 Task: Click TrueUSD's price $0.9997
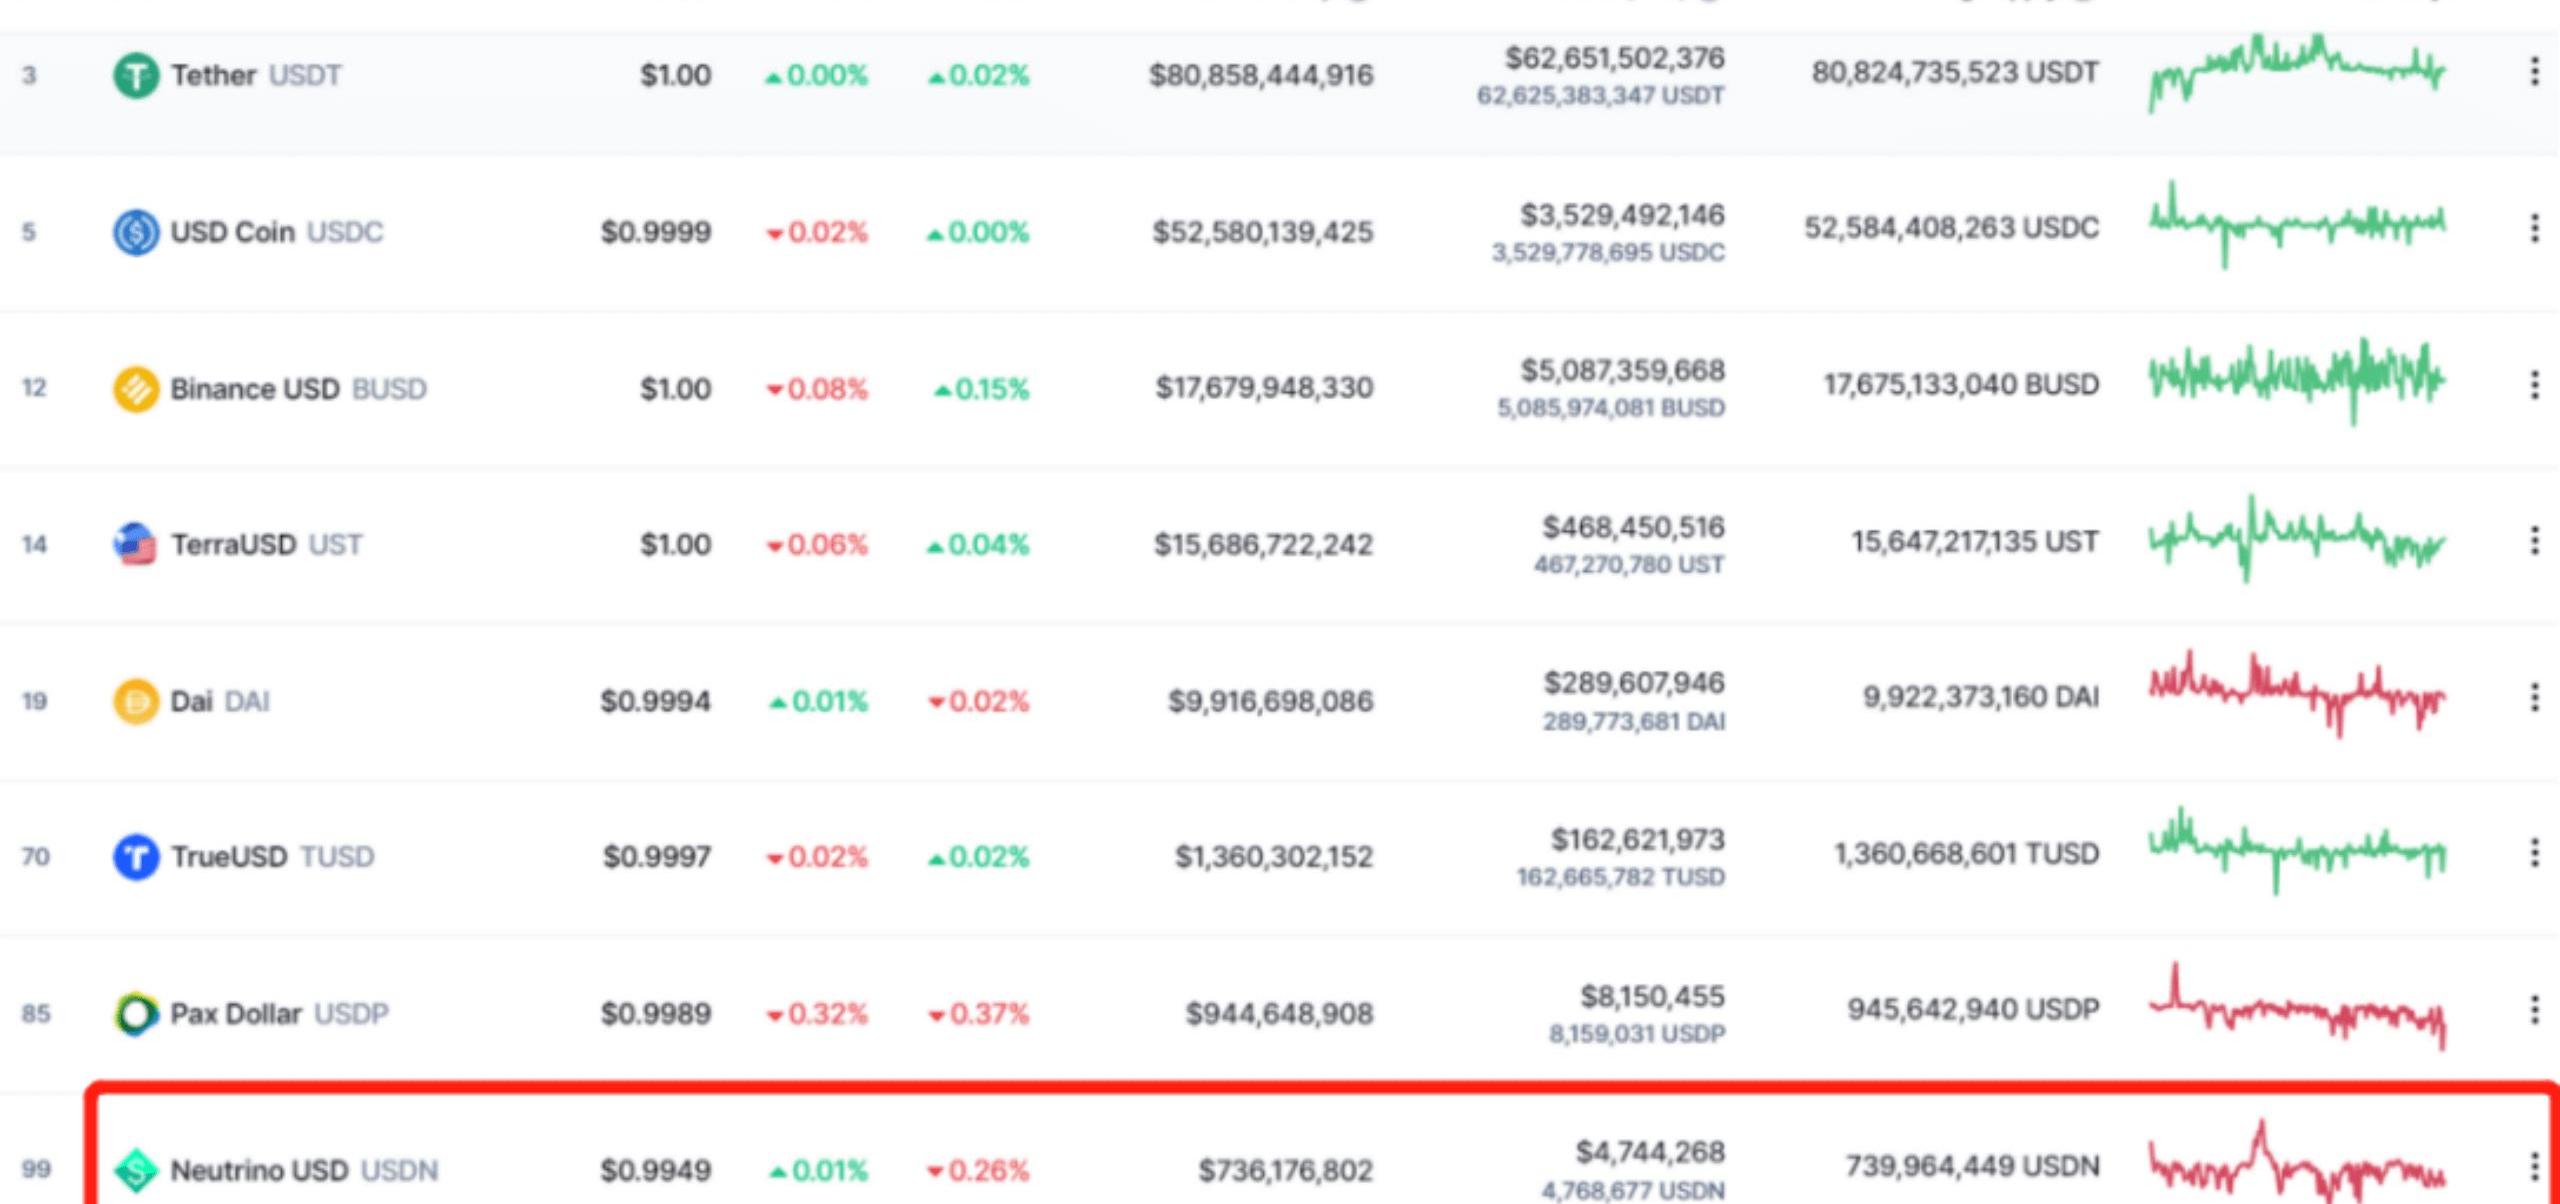pos(657,857)
